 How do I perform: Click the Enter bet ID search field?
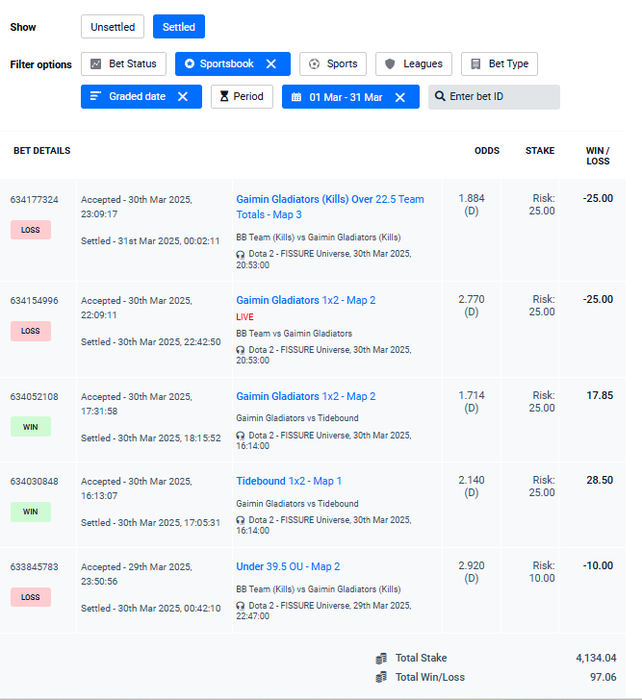pyautogui.click(x=500, y=97)
